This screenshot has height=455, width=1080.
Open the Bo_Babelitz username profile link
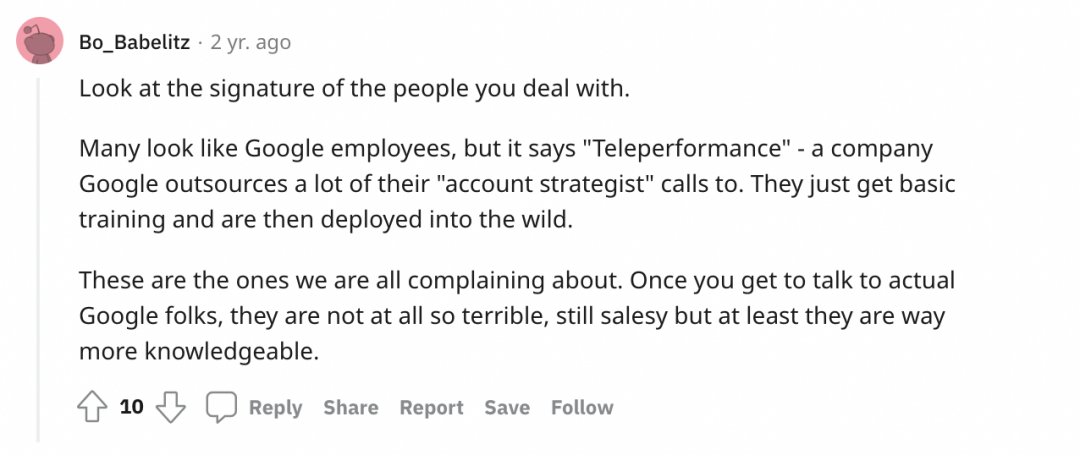[x=135, y=43]
